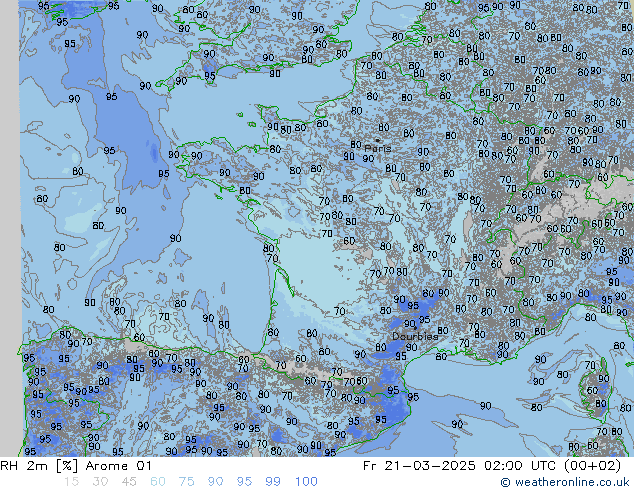634x490 pixels.
Task: Click the Dourbies location label
Action: (415, 336)
